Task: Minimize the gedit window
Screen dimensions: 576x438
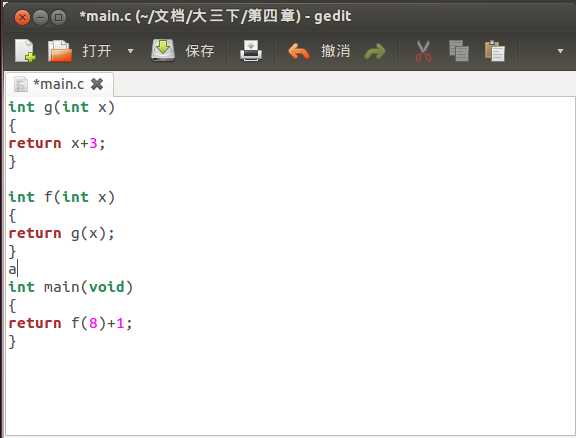Action: click(x=40, y=17)
